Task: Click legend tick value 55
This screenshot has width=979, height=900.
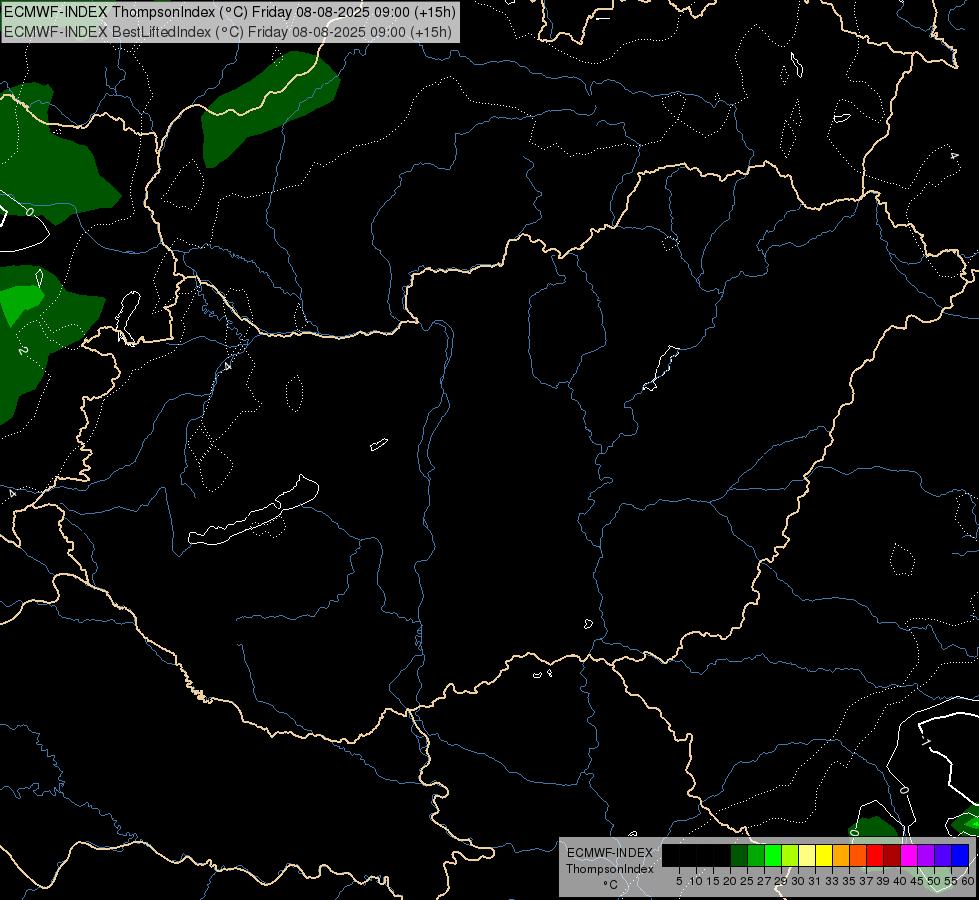Action: (951, 881)
